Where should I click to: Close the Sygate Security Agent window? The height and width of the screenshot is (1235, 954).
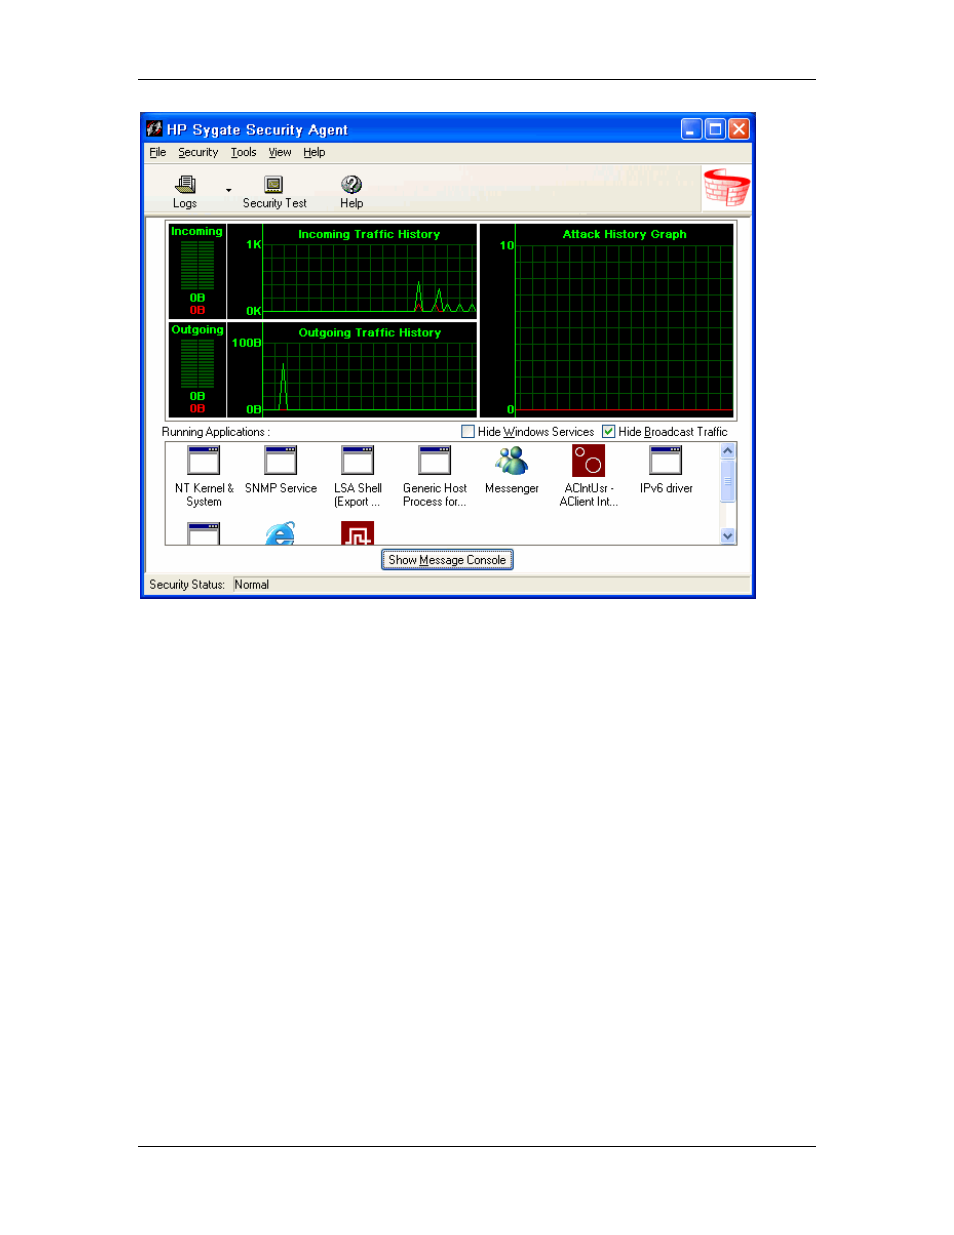click(x=739, y=129)
